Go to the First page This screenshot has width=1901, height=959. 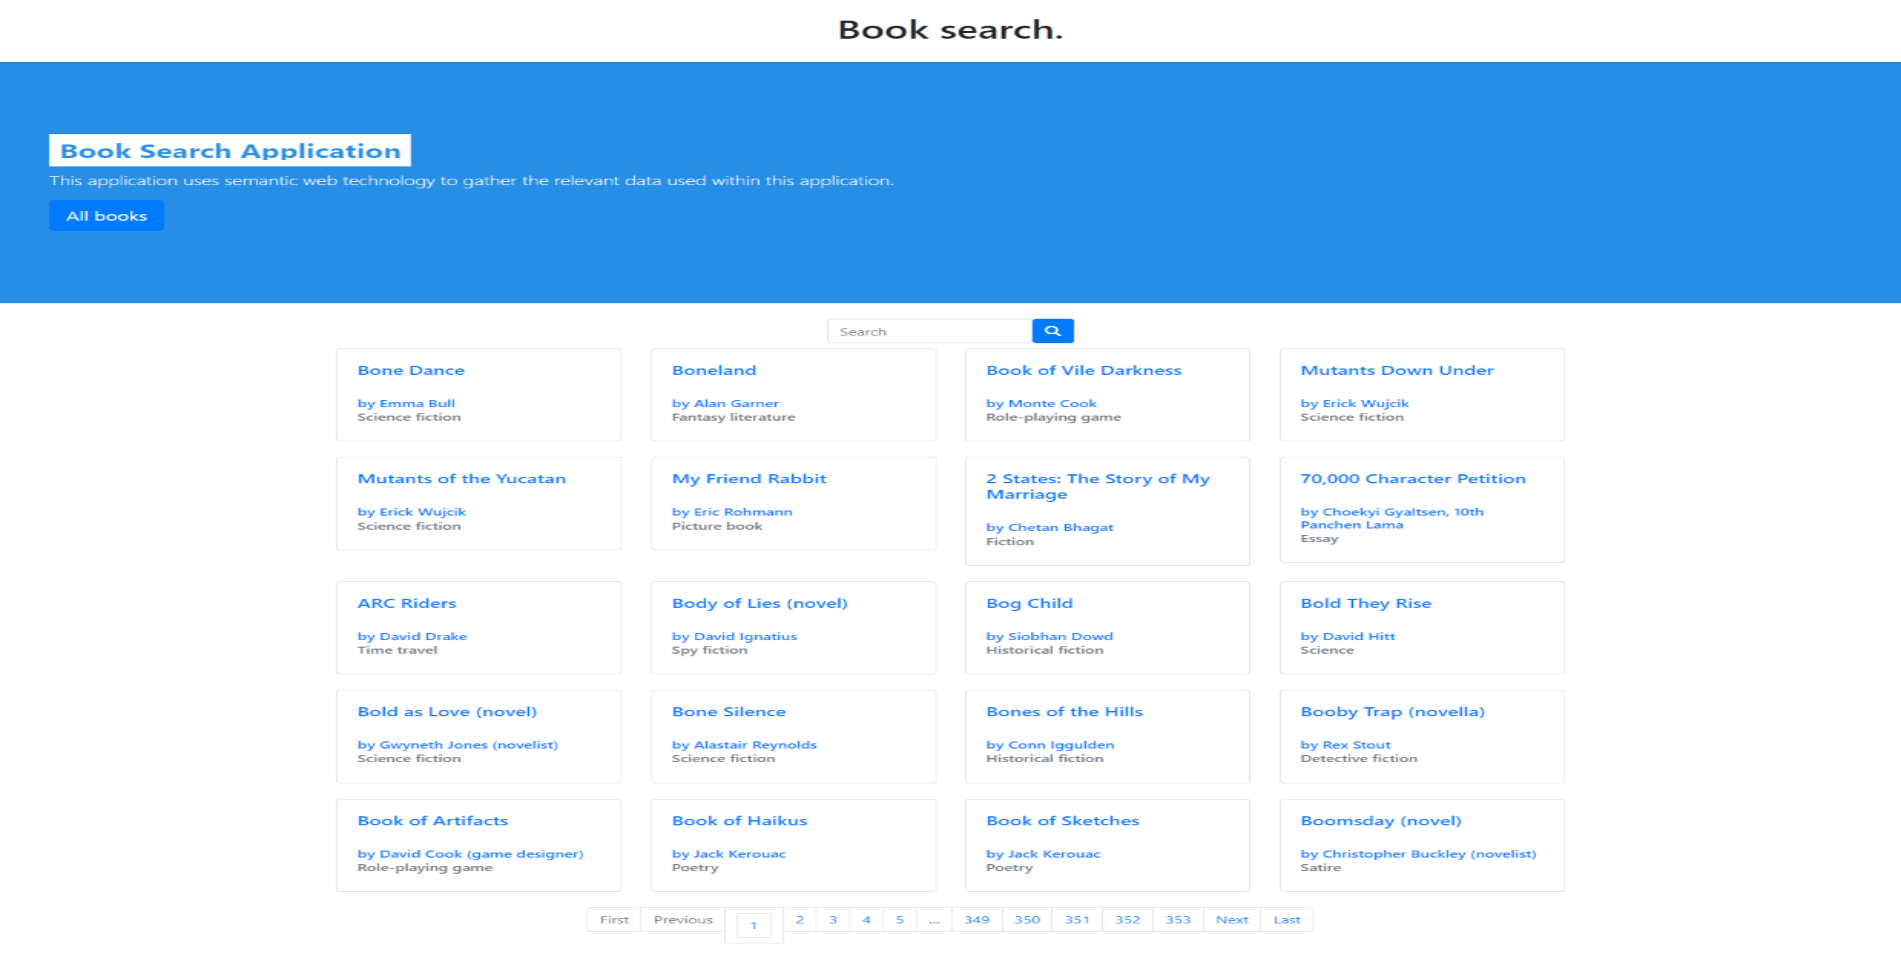[x=614, y=920]
